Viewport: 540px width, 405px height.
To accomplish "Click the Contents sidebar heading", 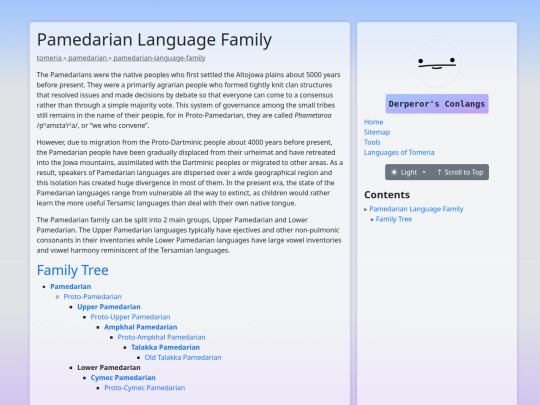I will [x=387, y=195].
